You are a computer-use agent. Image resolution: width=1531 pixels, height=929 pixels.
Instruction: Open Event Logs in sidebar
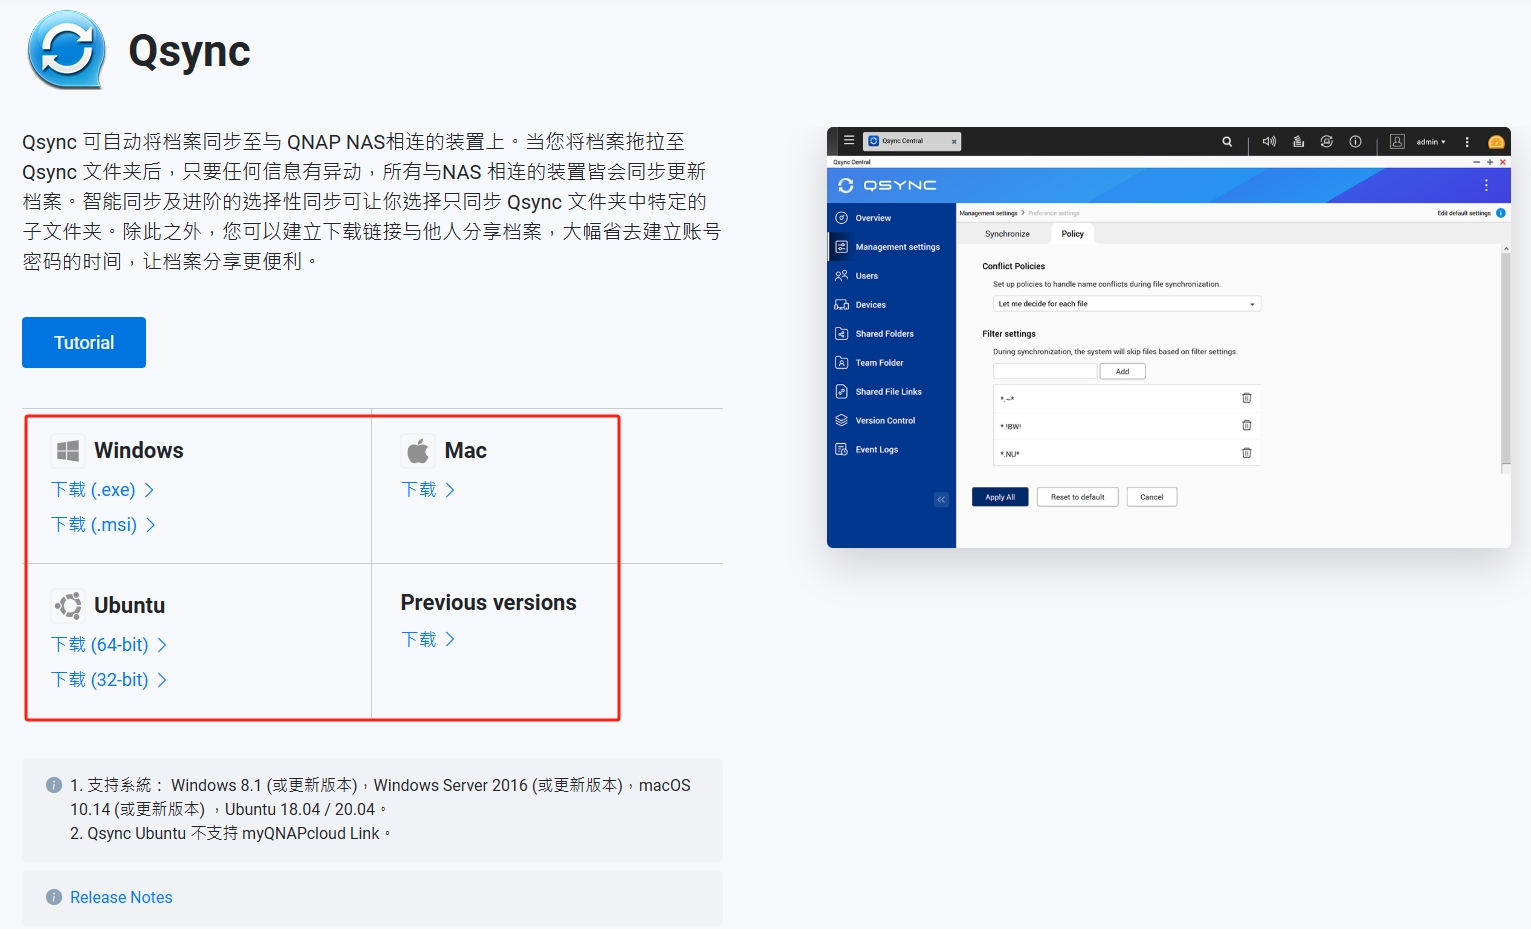(x=891, y=450)
